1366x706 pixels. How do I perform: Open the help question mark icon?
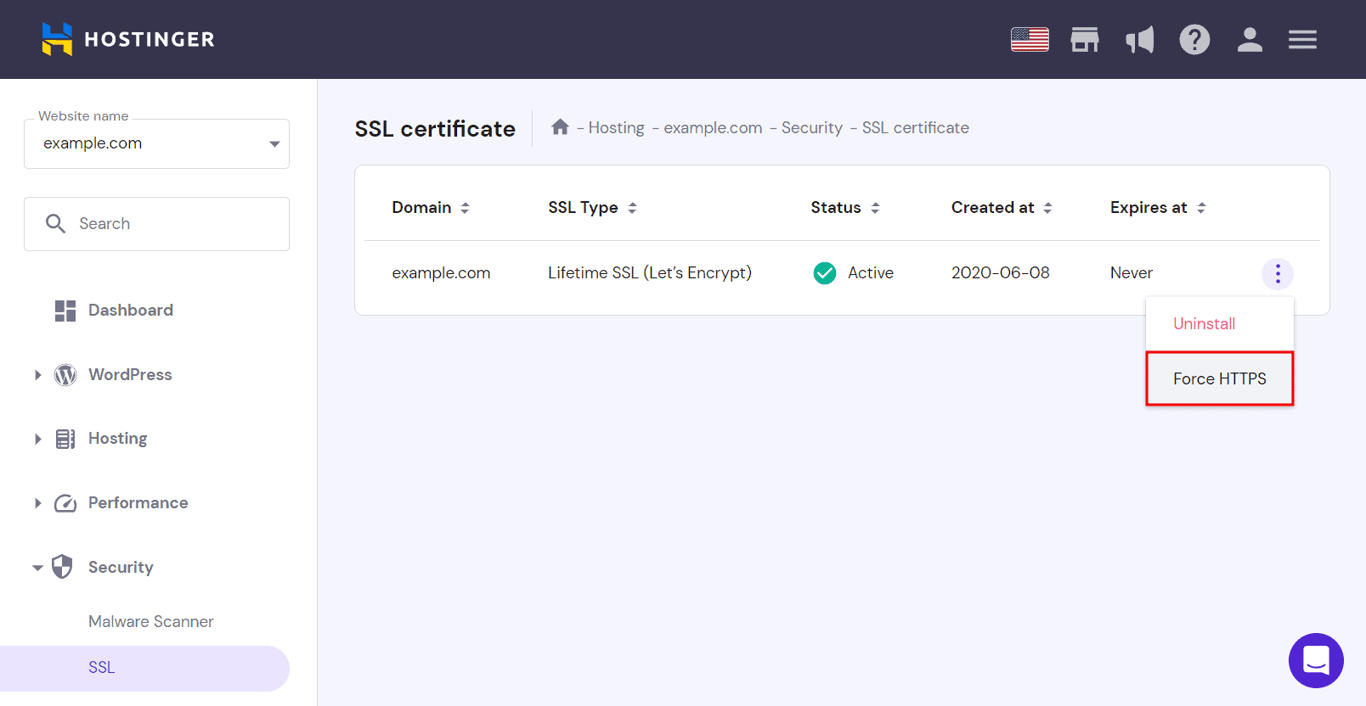(1194, 39)
